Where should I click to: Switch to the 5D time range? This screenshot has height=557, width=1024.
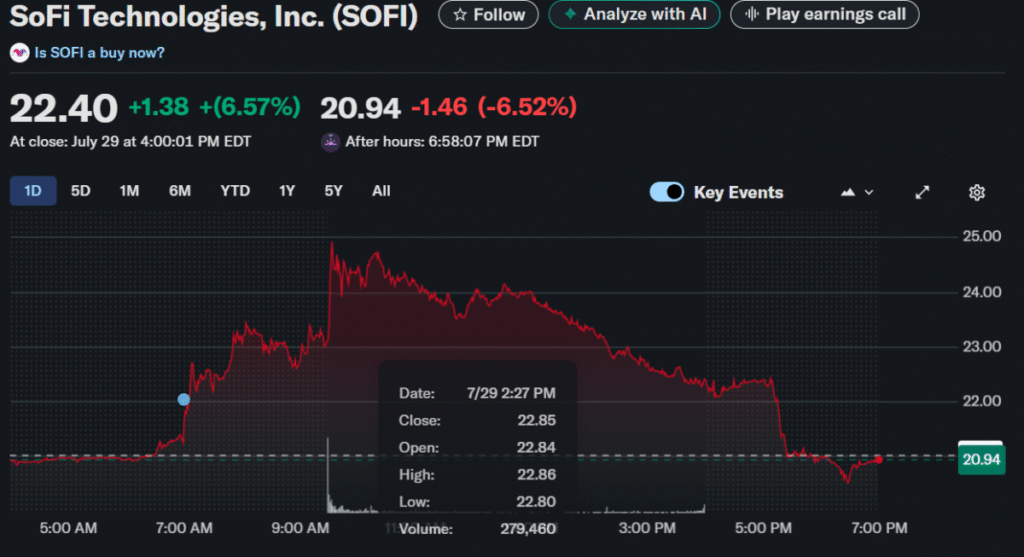click(x=81, y=191)
